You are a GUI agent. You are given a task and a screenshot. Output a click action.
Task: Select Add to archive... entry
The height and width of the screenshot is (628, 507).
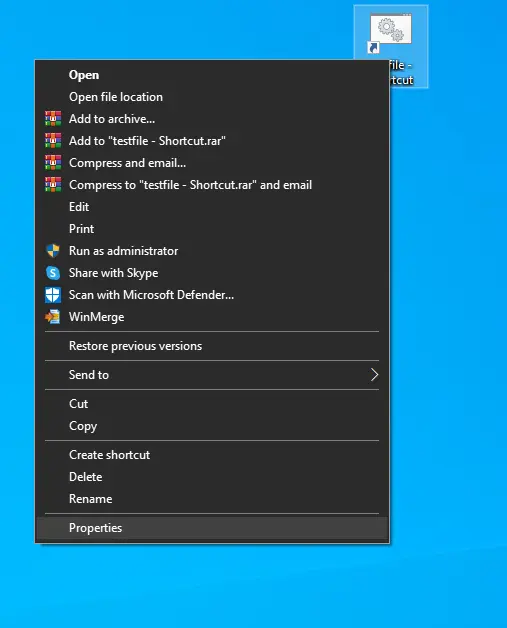pos(212,119)
